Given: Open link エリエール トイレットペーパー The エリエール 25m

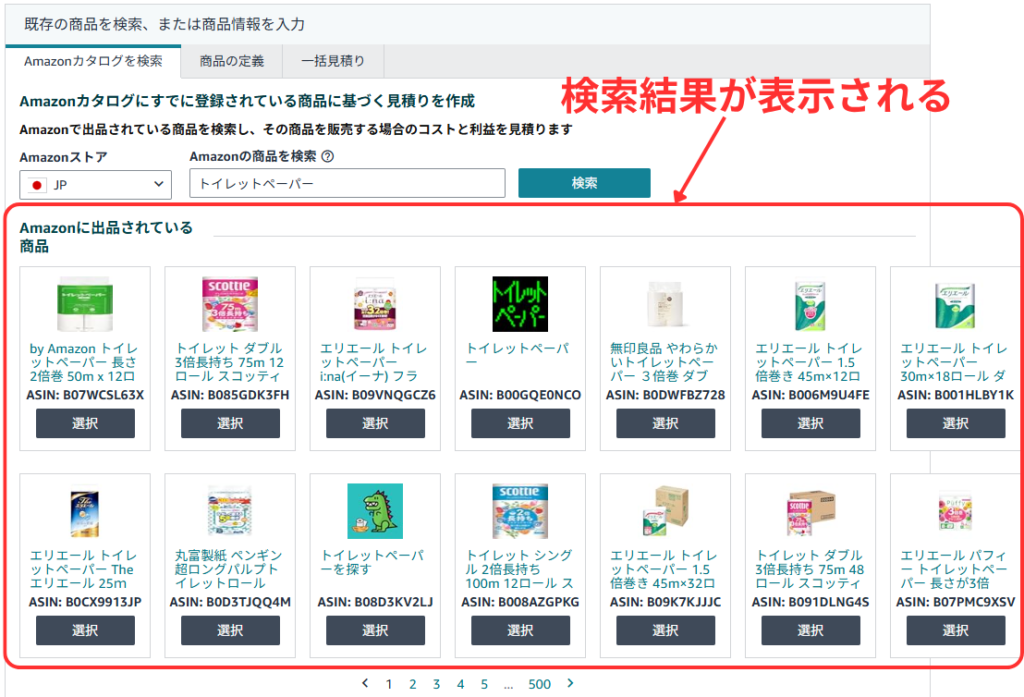Looking at the screenshot, I should pyautogui.click(x=82, y=569).
